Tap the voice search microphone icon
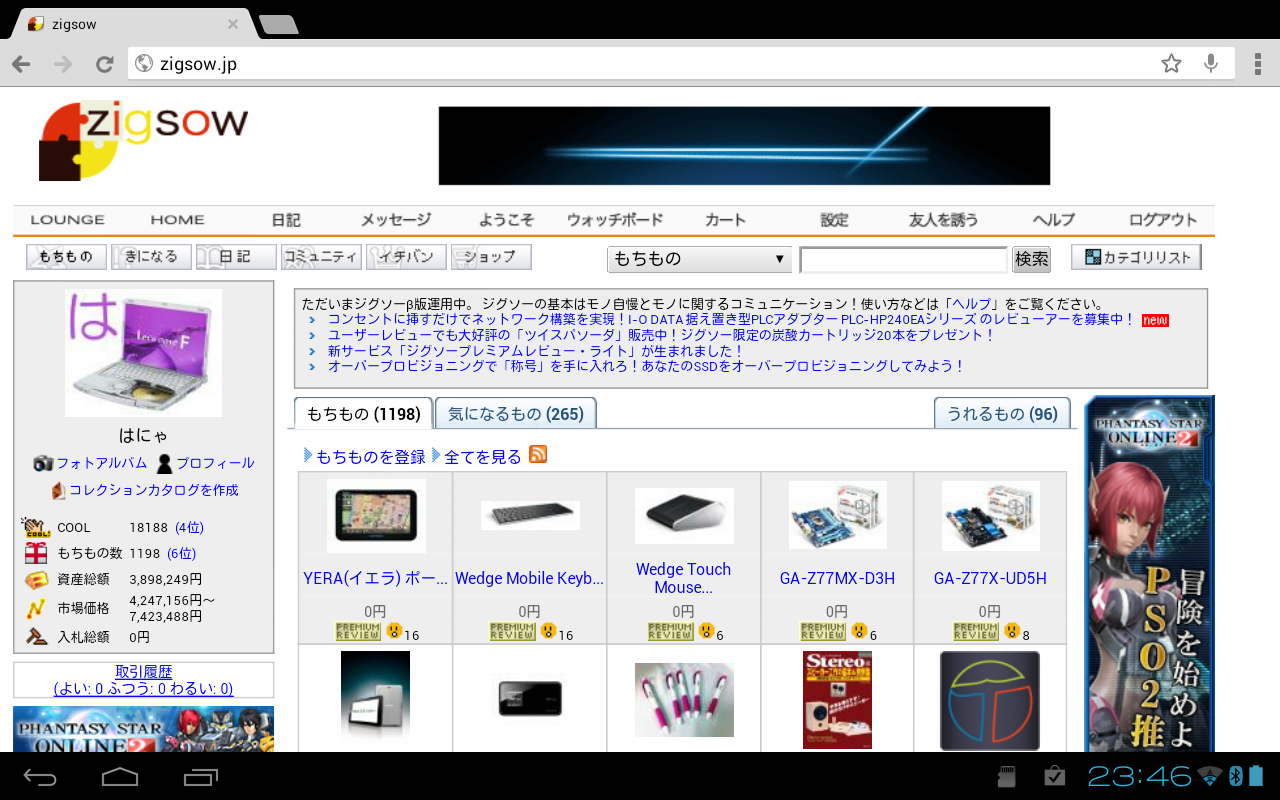 click(1211, 64)
